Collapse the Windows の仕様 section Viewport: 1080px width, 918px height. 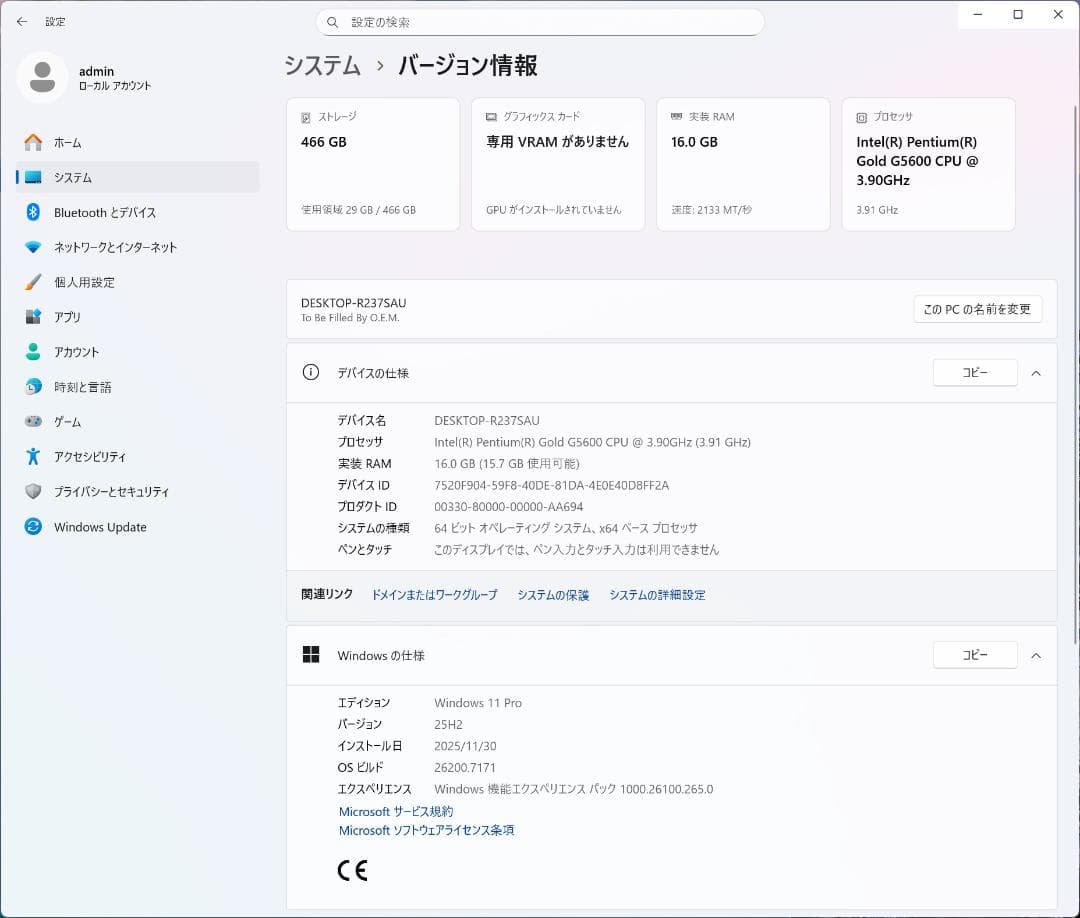[x=1036, y=655]
